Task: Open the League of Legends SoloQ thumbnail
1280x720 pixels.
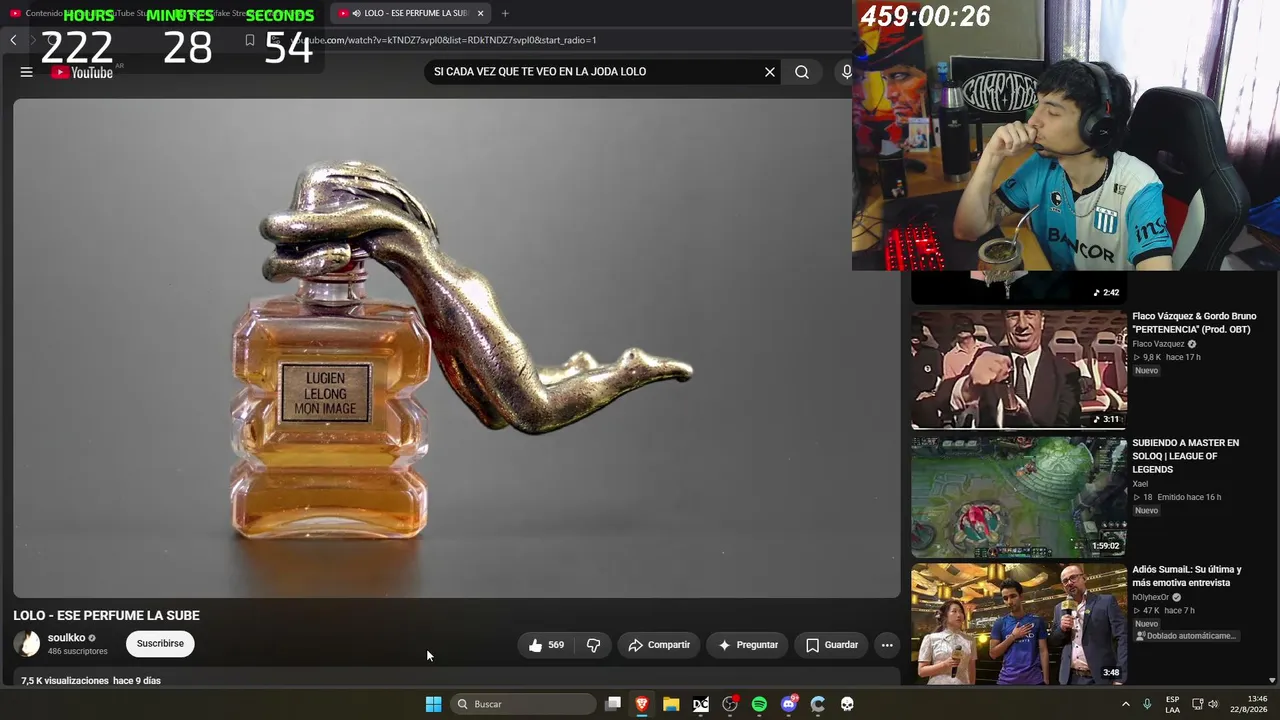Action: coord(1019,497)
